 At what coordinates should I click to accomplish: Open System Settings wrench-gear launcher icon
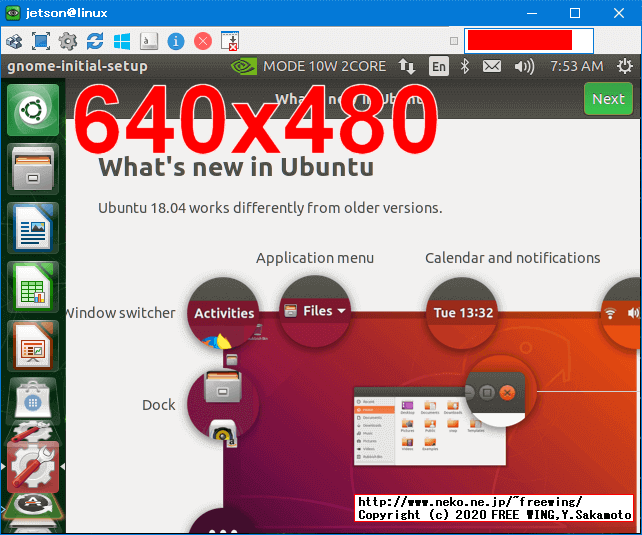(33, 467)
